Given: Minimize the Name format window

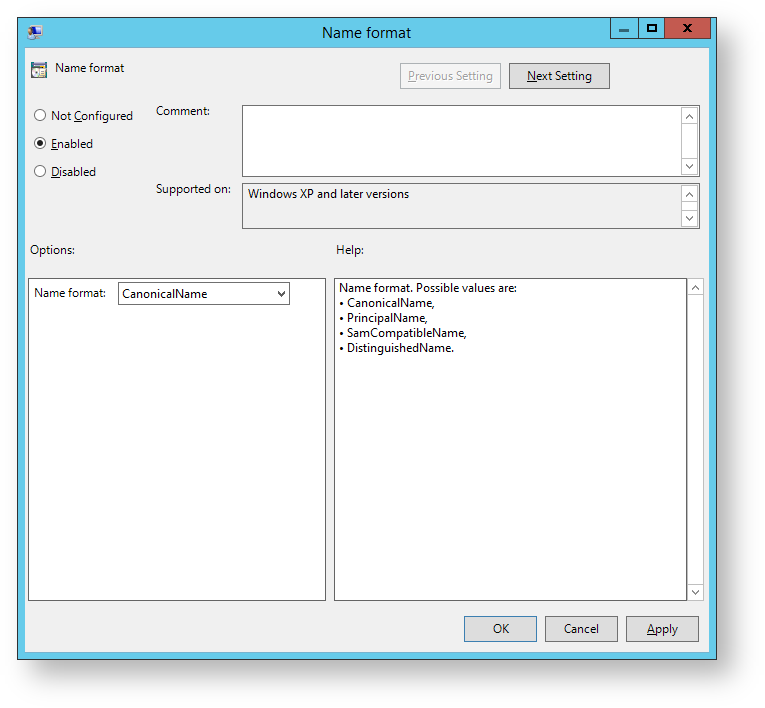Looking at the screenshot, I should point(624,29).
